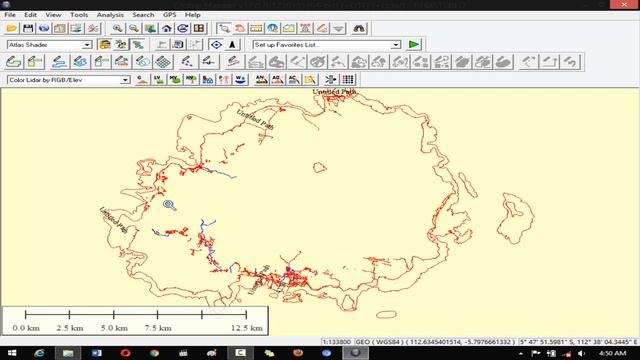The width and height of the screenshot is (640, 360).
Task: Select the Measure ruler tool
Action: click(256, 28)
